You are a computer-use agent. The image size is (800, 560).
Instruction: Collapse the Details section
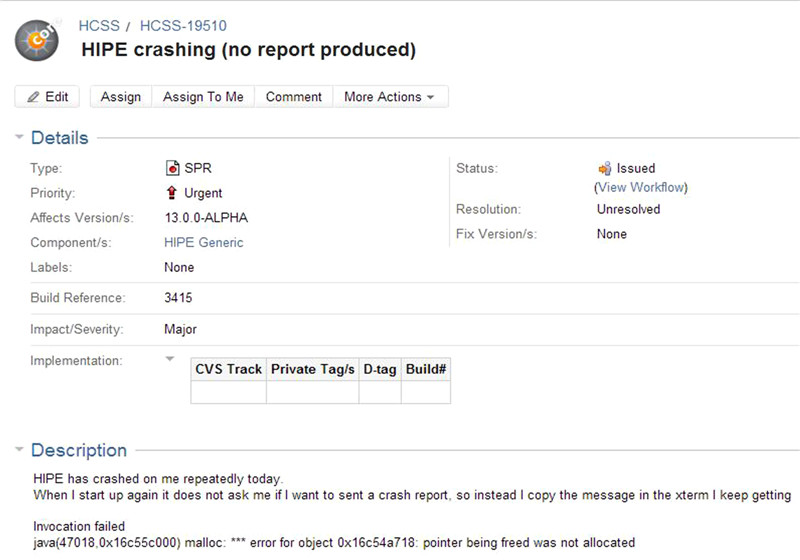[18, 138]
